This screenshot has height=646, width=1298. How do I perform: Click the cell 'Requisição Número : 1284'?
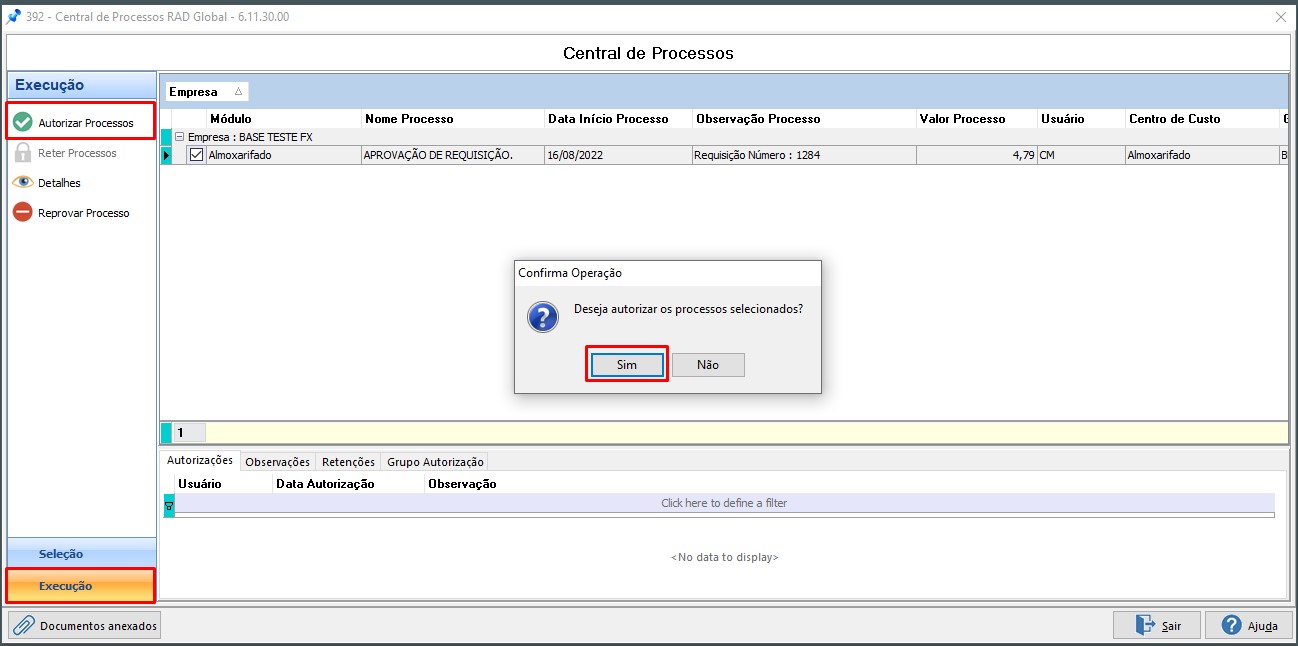pyautogui.click(x=803, y=155)
